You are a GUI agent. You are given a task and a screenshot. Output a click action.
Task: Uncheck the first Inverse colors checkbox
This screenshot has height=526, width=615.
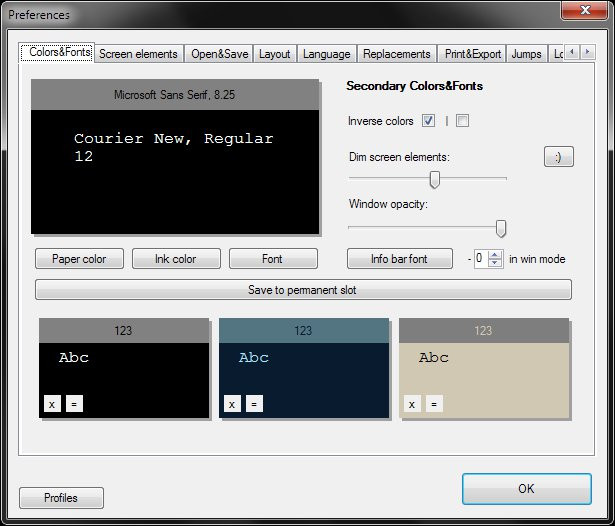click(428, 120)
